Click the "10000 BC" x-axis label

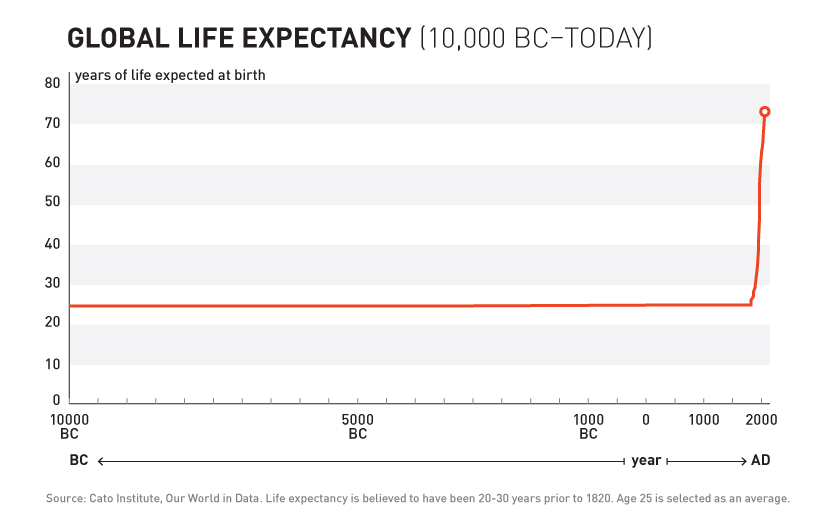pos(70,426)
